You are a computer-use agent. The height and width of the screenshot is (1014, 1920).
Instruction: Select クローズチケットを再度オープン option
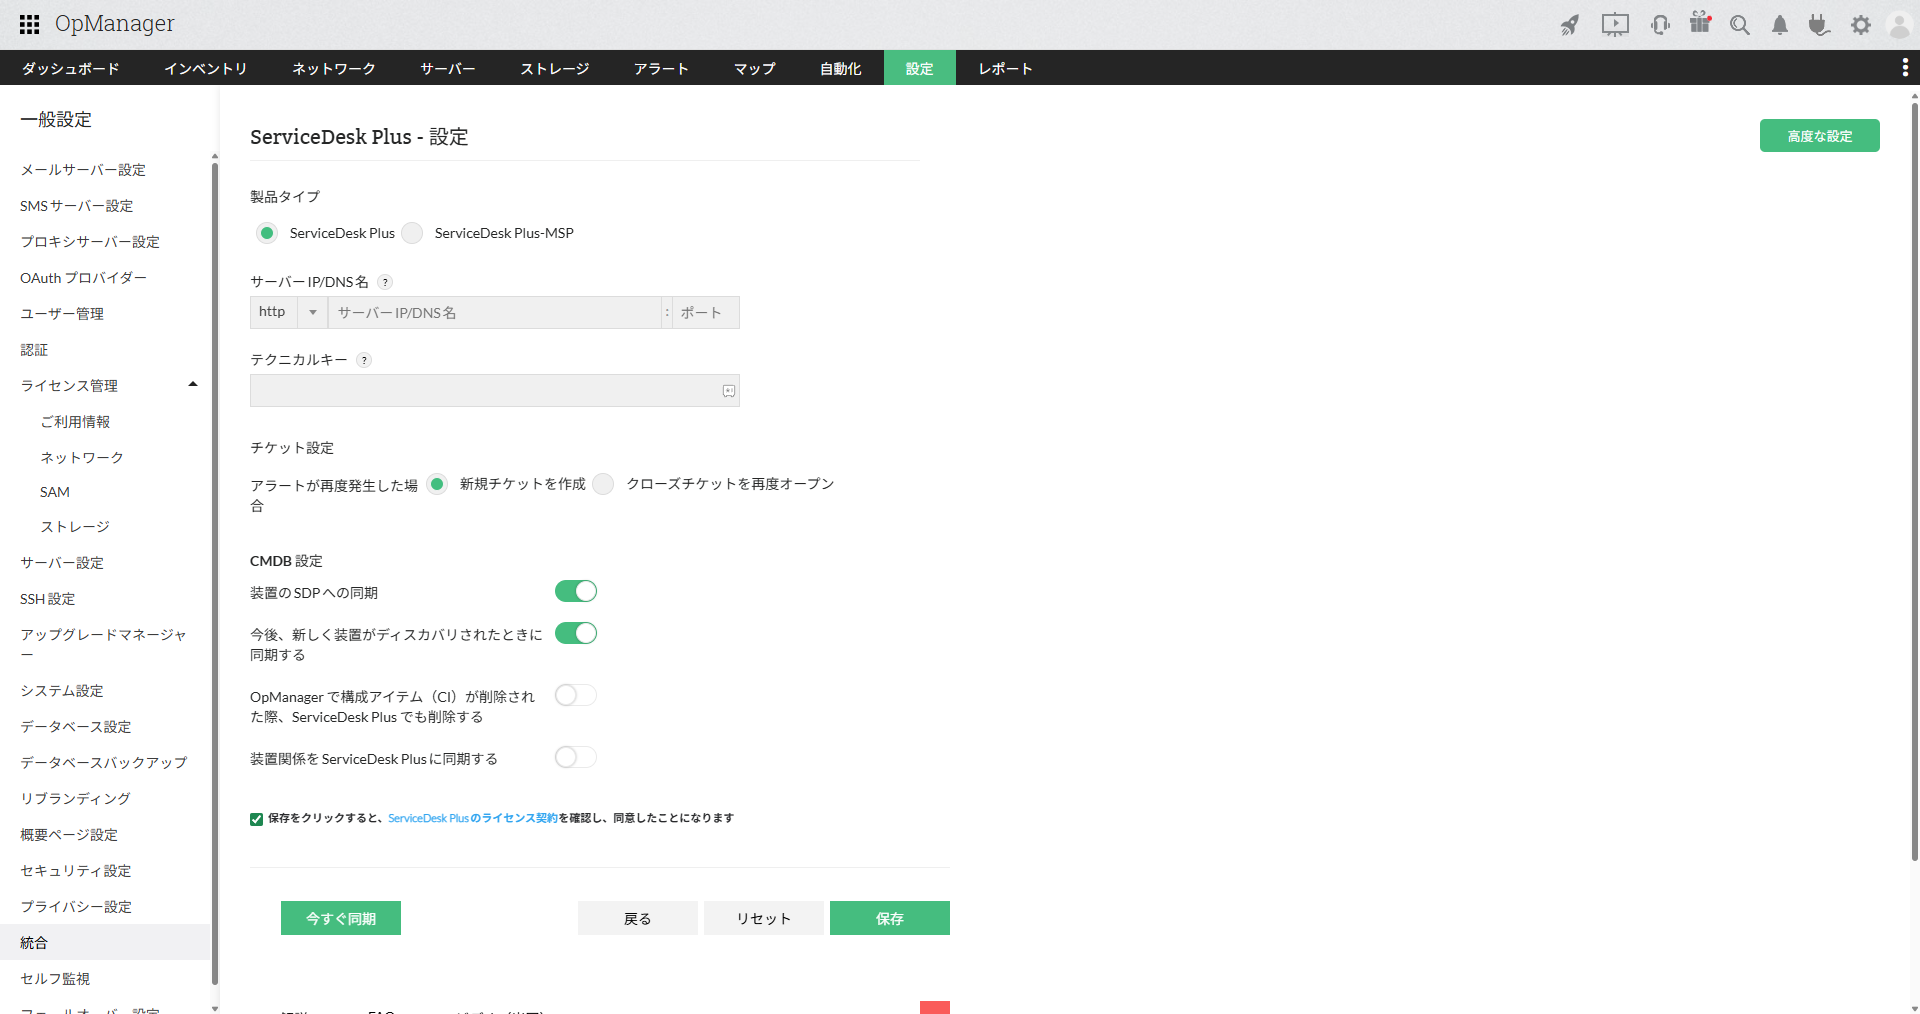pos(603,484)
